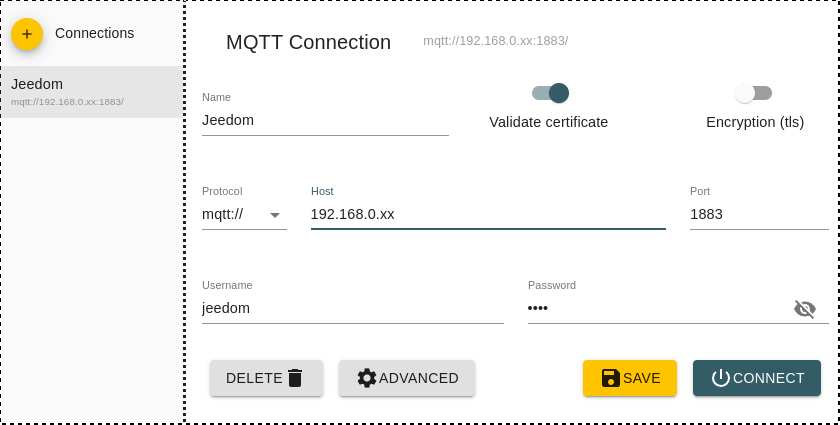Click the floppy disk icon on Save
This screenshot has height=425, width=840.
pos(610,378)
